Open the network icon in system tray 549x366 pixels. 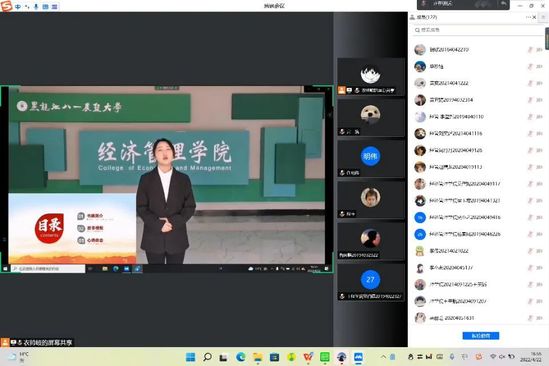(493, 357)
